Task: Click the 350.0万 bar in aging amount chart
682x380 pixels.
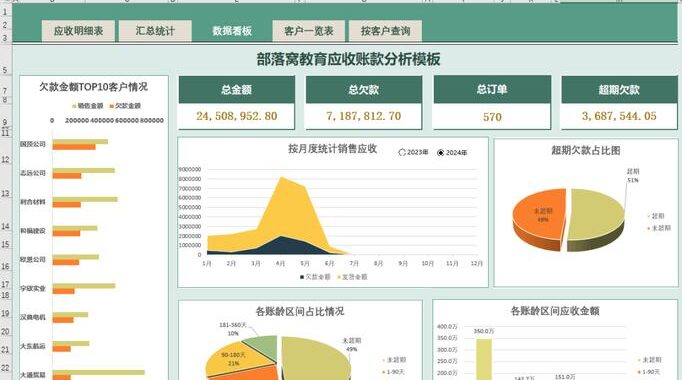Action: (484, 359)
